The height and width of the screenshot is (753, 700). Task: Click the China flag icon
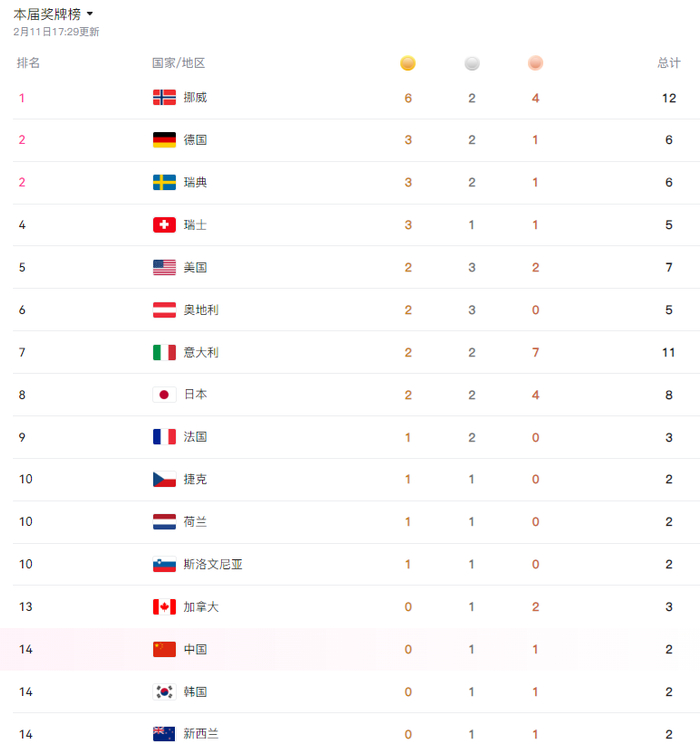coord(164,649)
